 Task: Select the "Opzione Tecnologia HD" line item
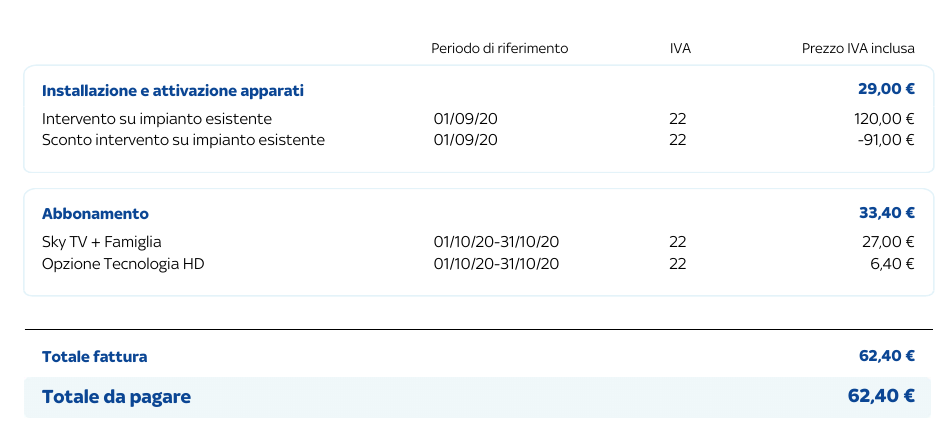pyautogui.click(x=123, y=264)
